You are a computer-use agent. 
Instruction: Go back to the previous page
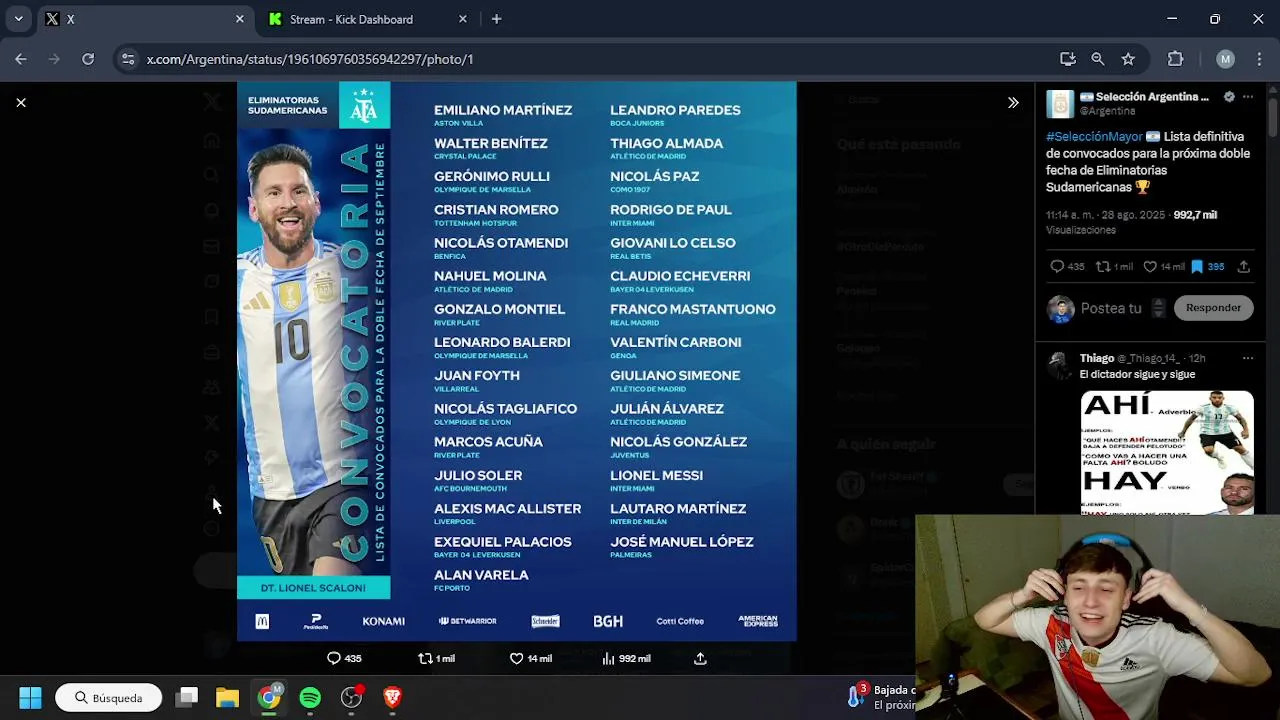[x=21, y=59]
